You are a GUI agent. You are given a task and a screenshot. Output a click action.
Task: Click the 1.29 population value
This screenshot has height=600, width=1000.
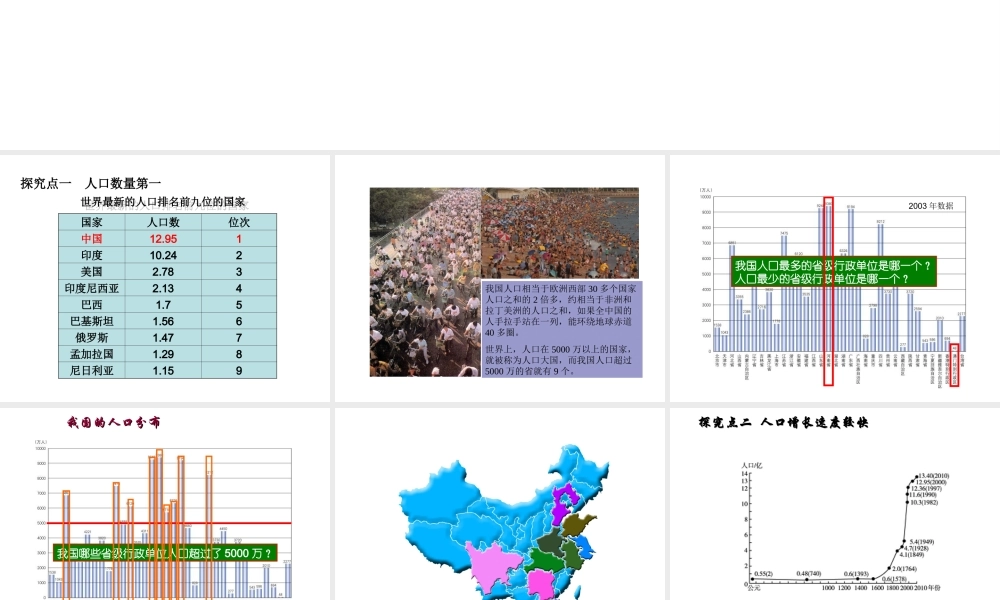[163, 354]
